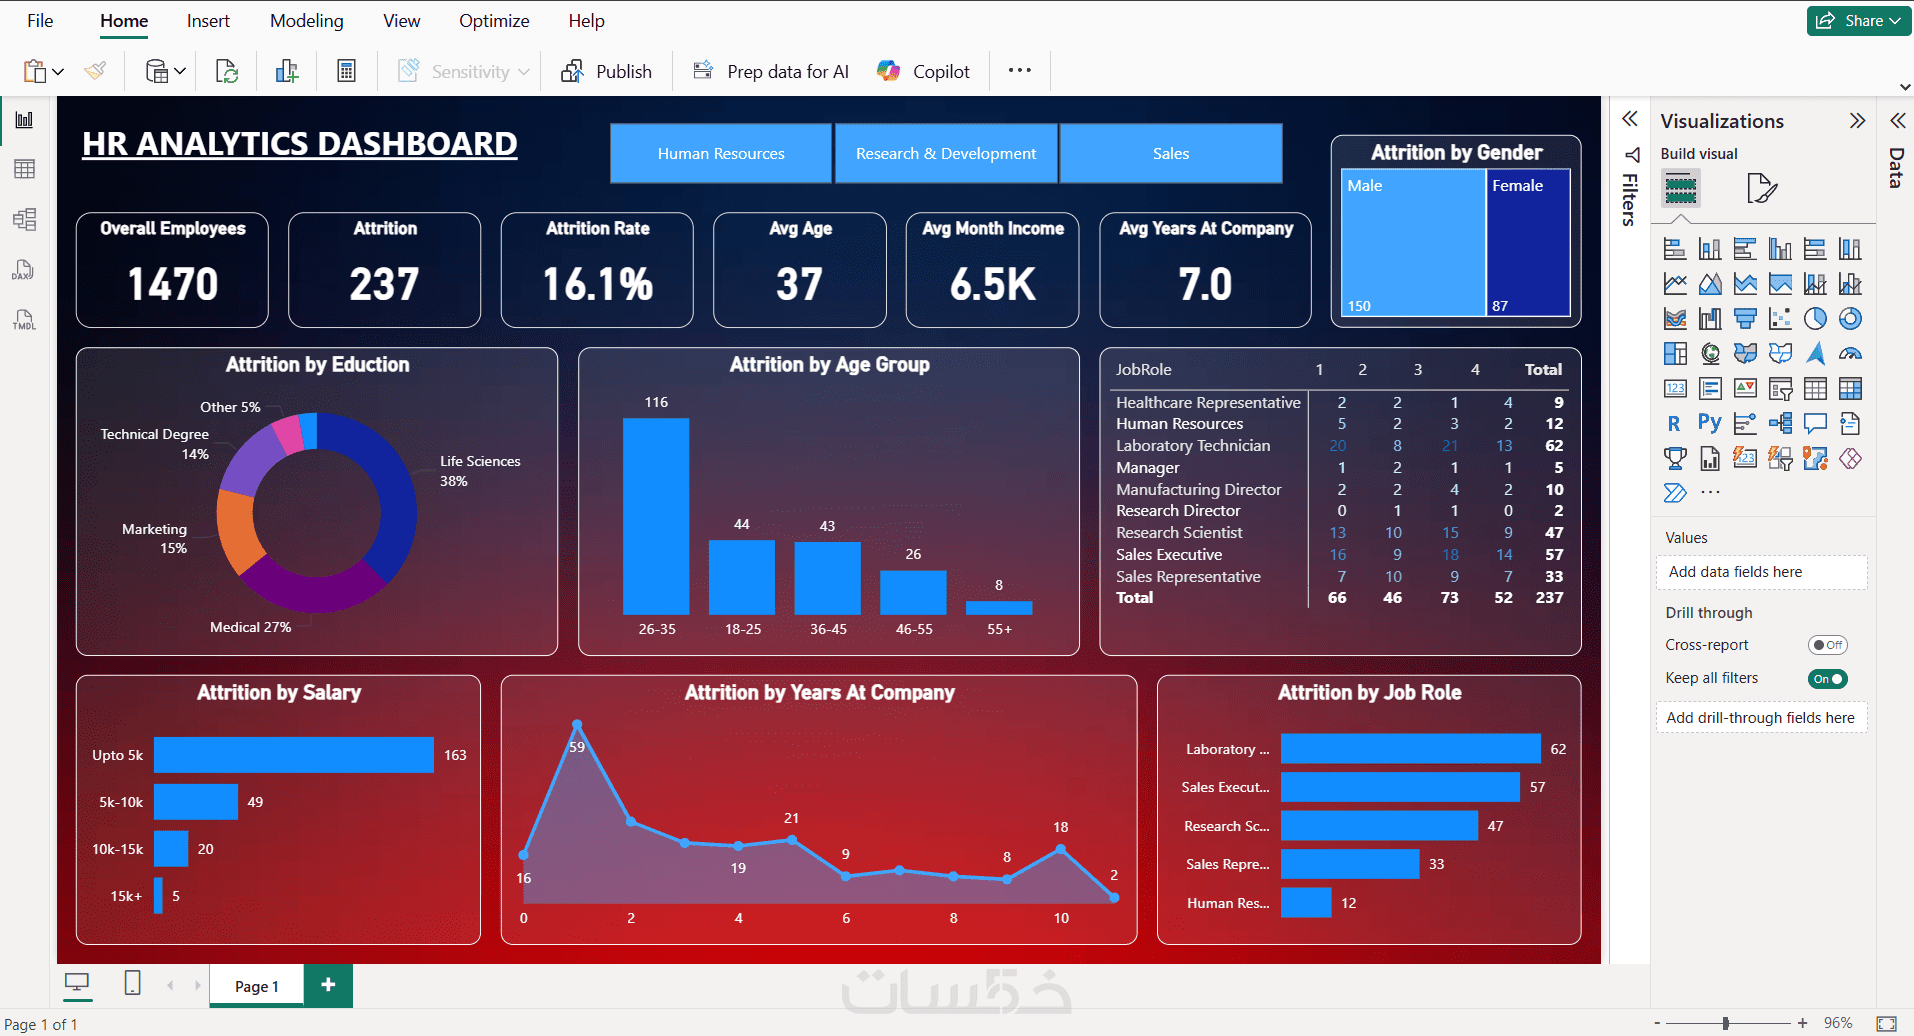Switch to mobile layout view

(x=132, y=984)
